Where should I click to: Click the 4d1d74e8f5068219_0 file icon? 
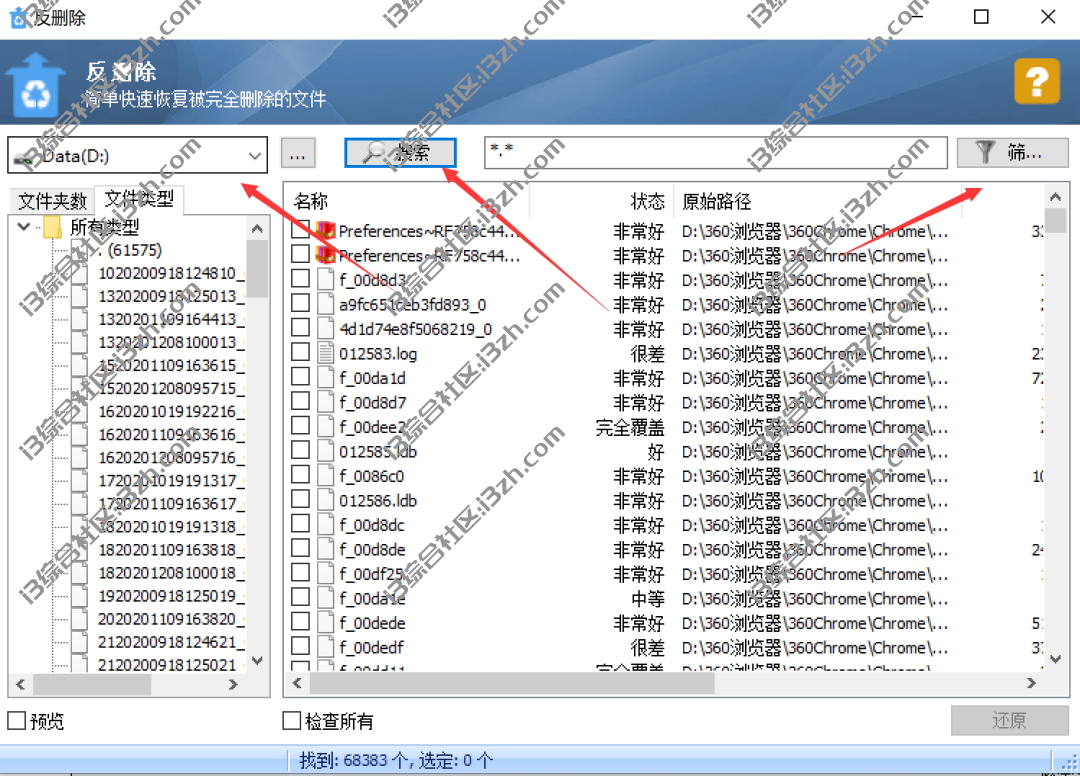tap(325, 328)
